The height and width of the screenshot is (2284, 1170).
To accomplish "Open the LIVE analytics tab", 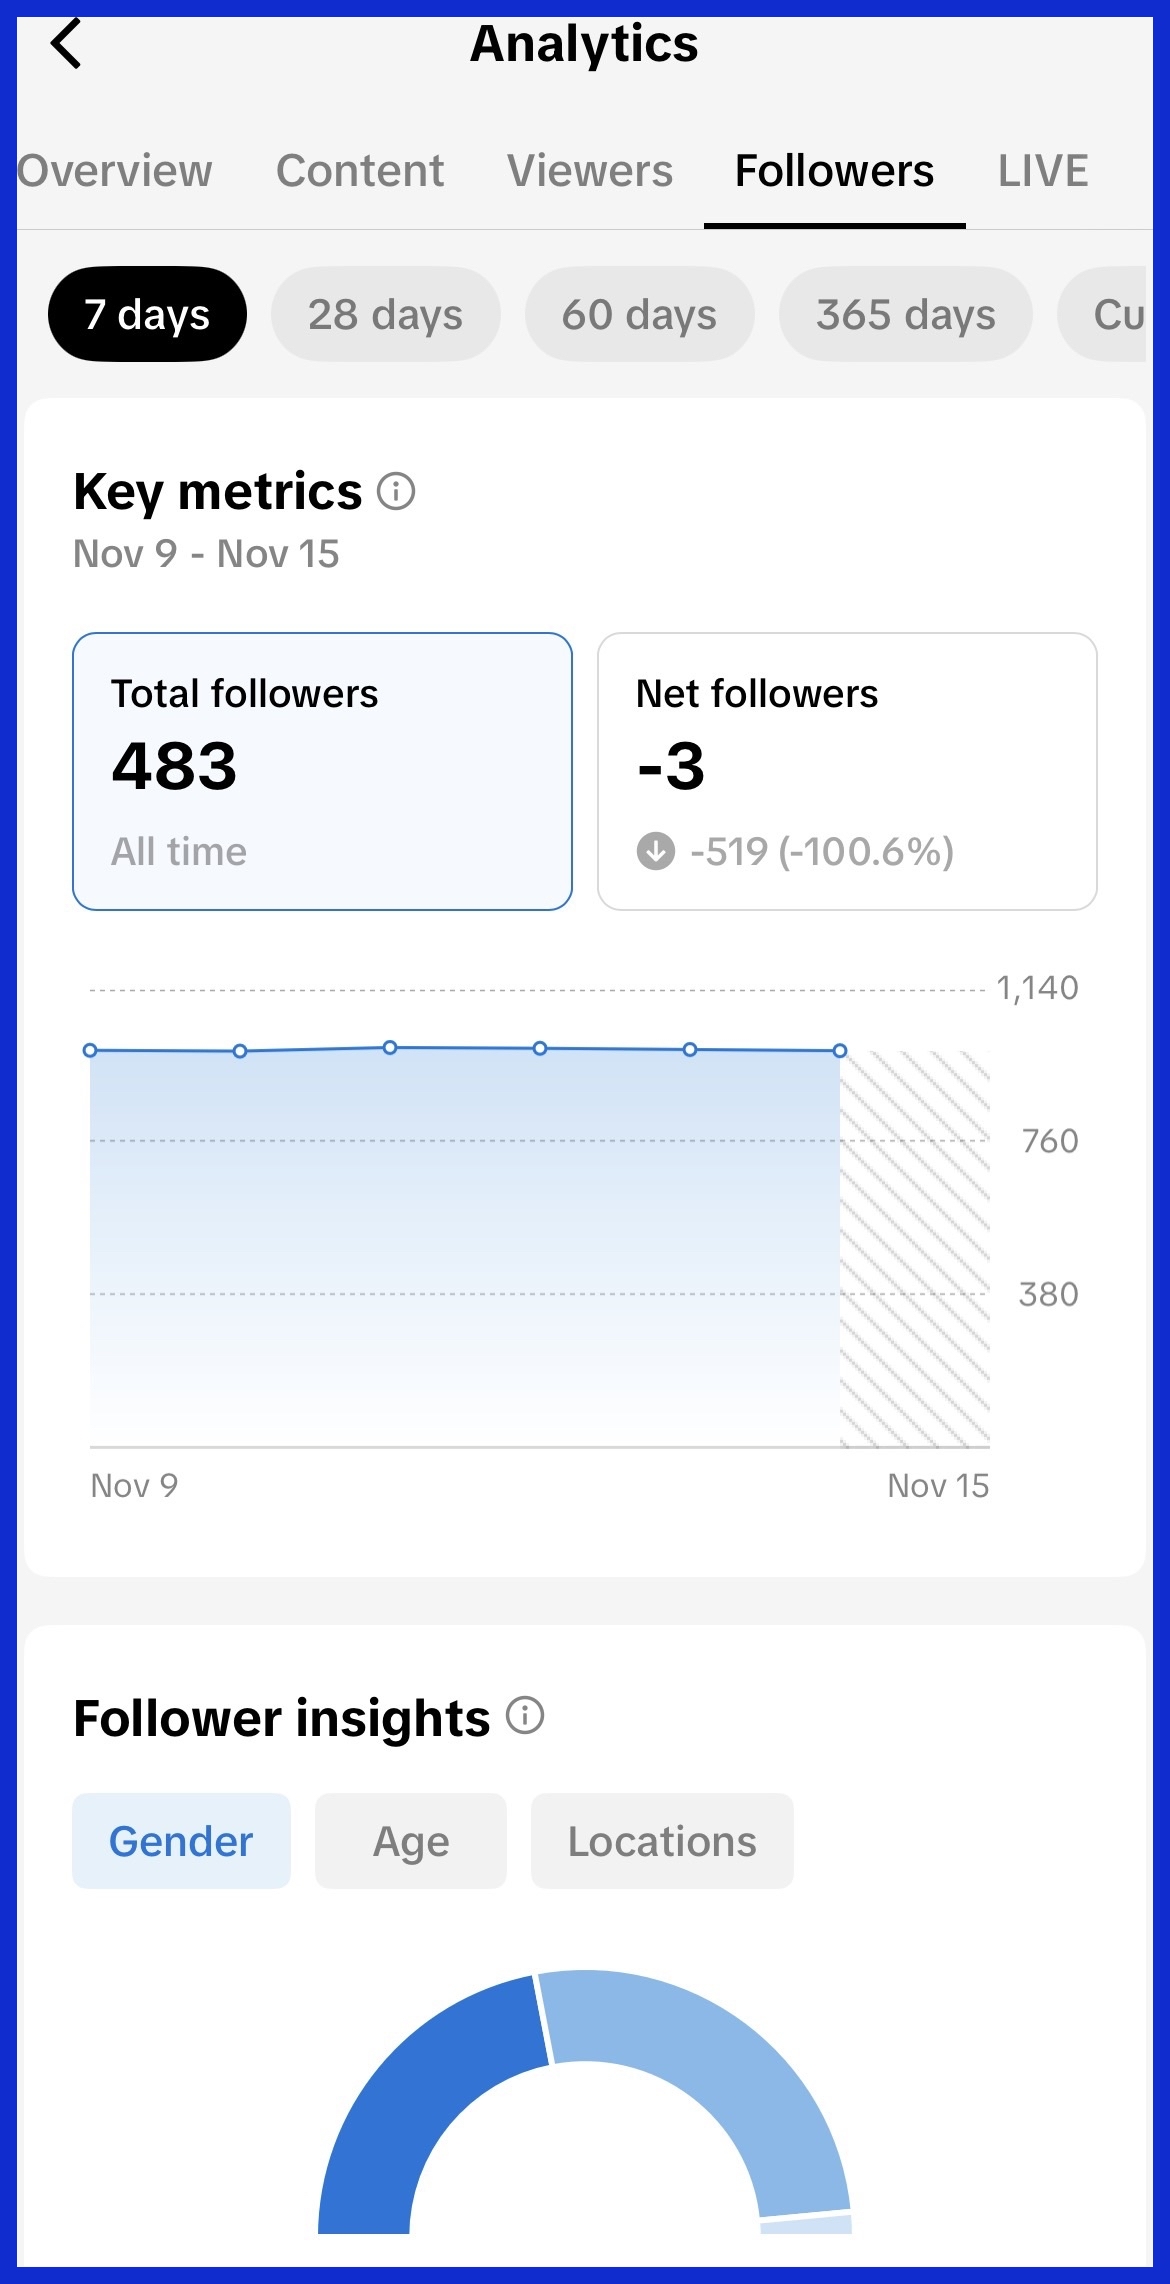I will [1044, 170].
